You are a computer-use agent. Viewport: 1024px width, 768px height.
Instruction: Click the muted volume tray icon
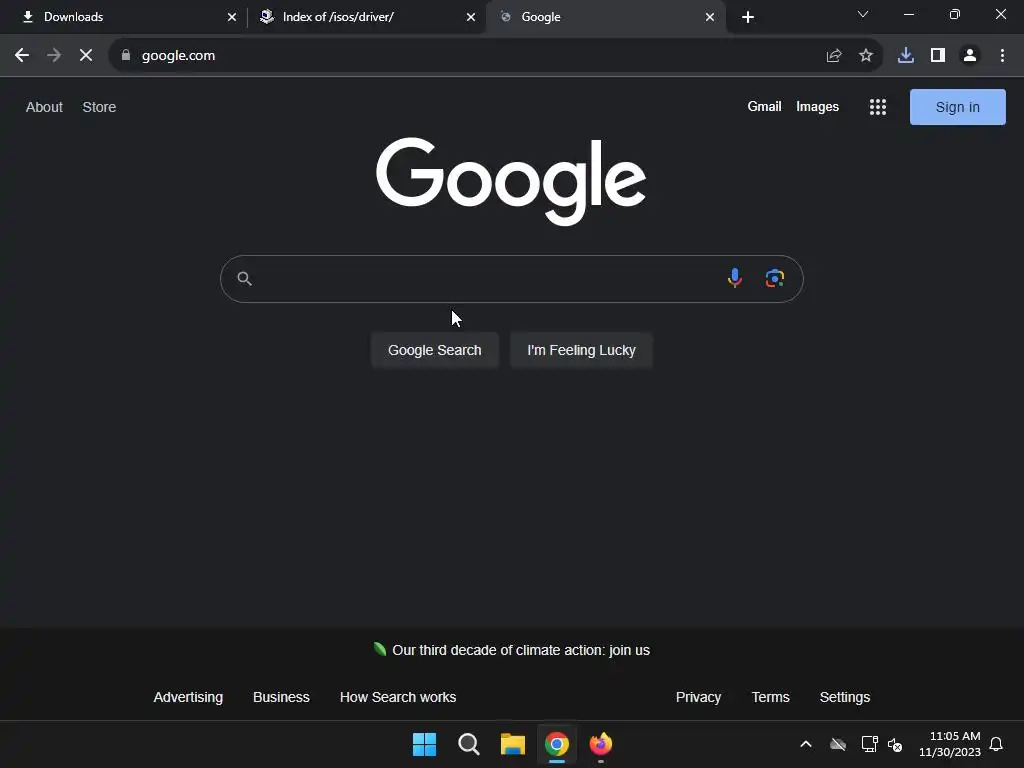coord(895,744)
